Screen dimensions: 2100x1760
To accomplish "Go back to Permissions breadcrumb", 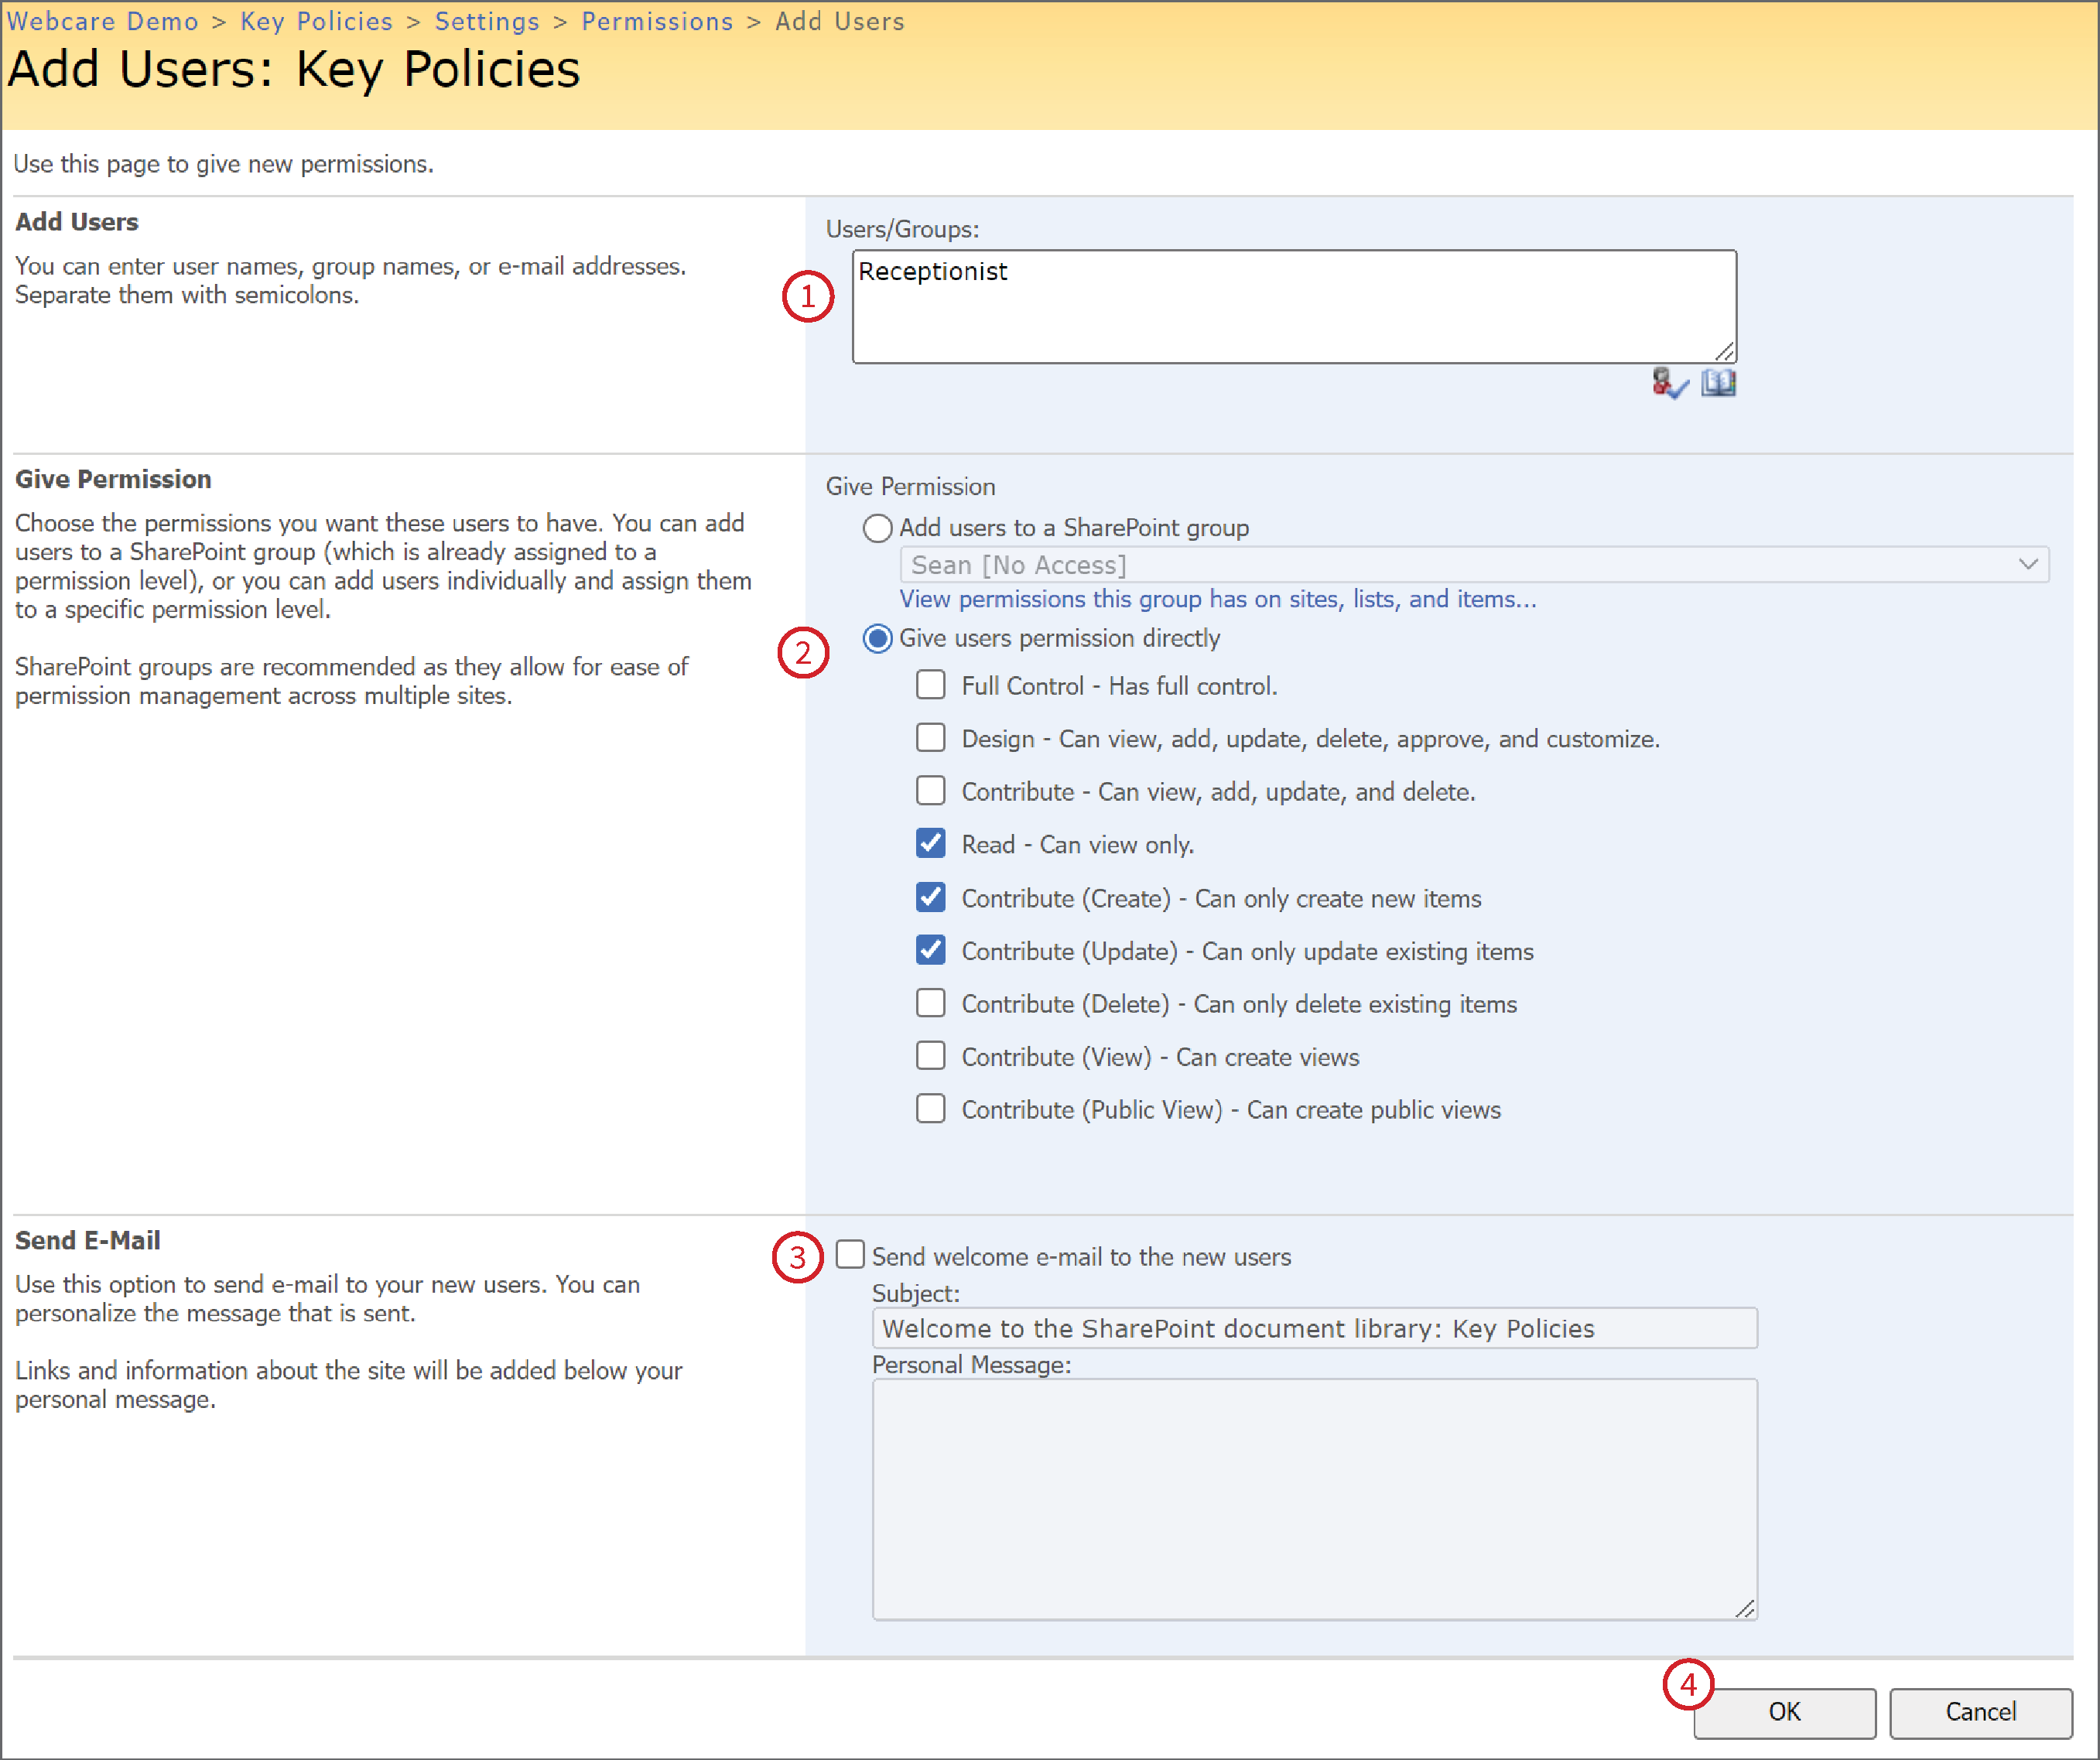I will 657,21.
